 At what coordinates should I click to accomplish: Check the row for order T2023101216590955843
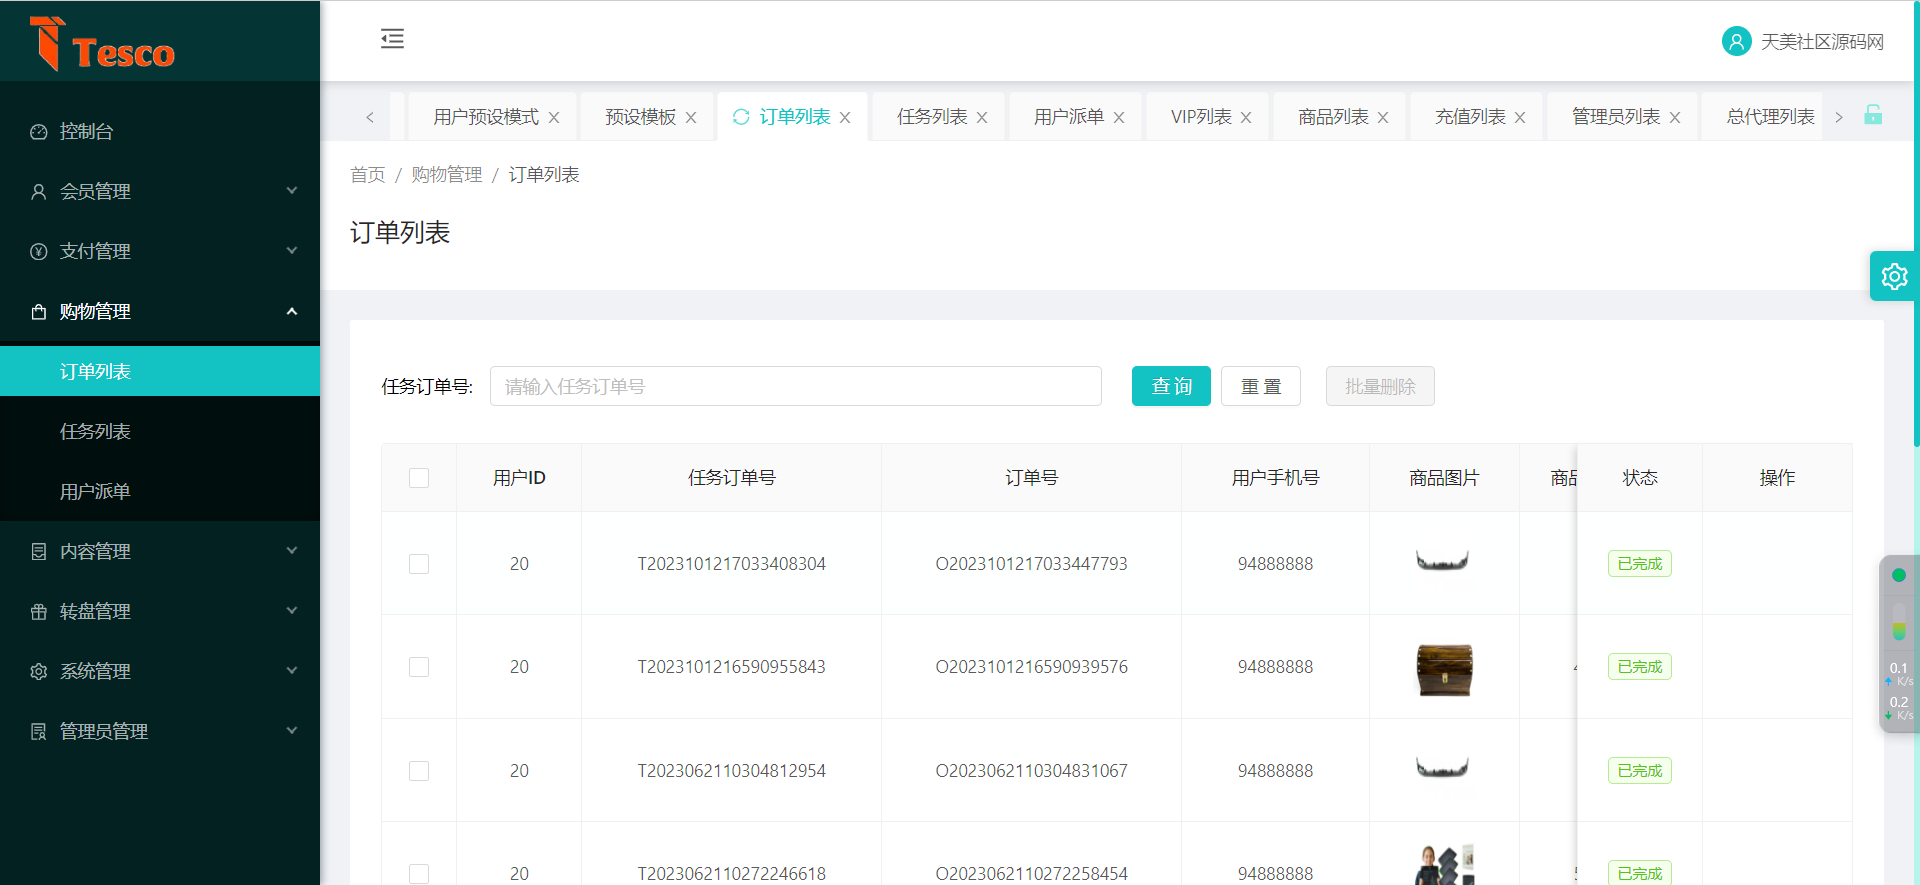(419, 667)
